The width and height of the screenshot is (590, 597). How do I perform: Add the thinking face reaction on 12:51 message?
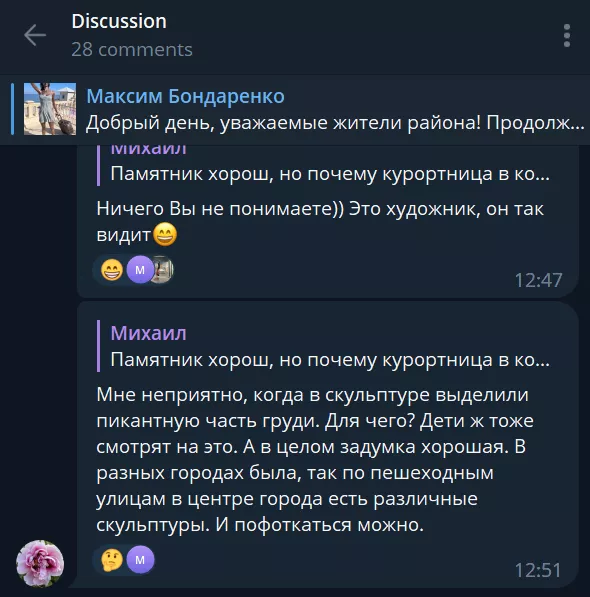coord(112,560)
